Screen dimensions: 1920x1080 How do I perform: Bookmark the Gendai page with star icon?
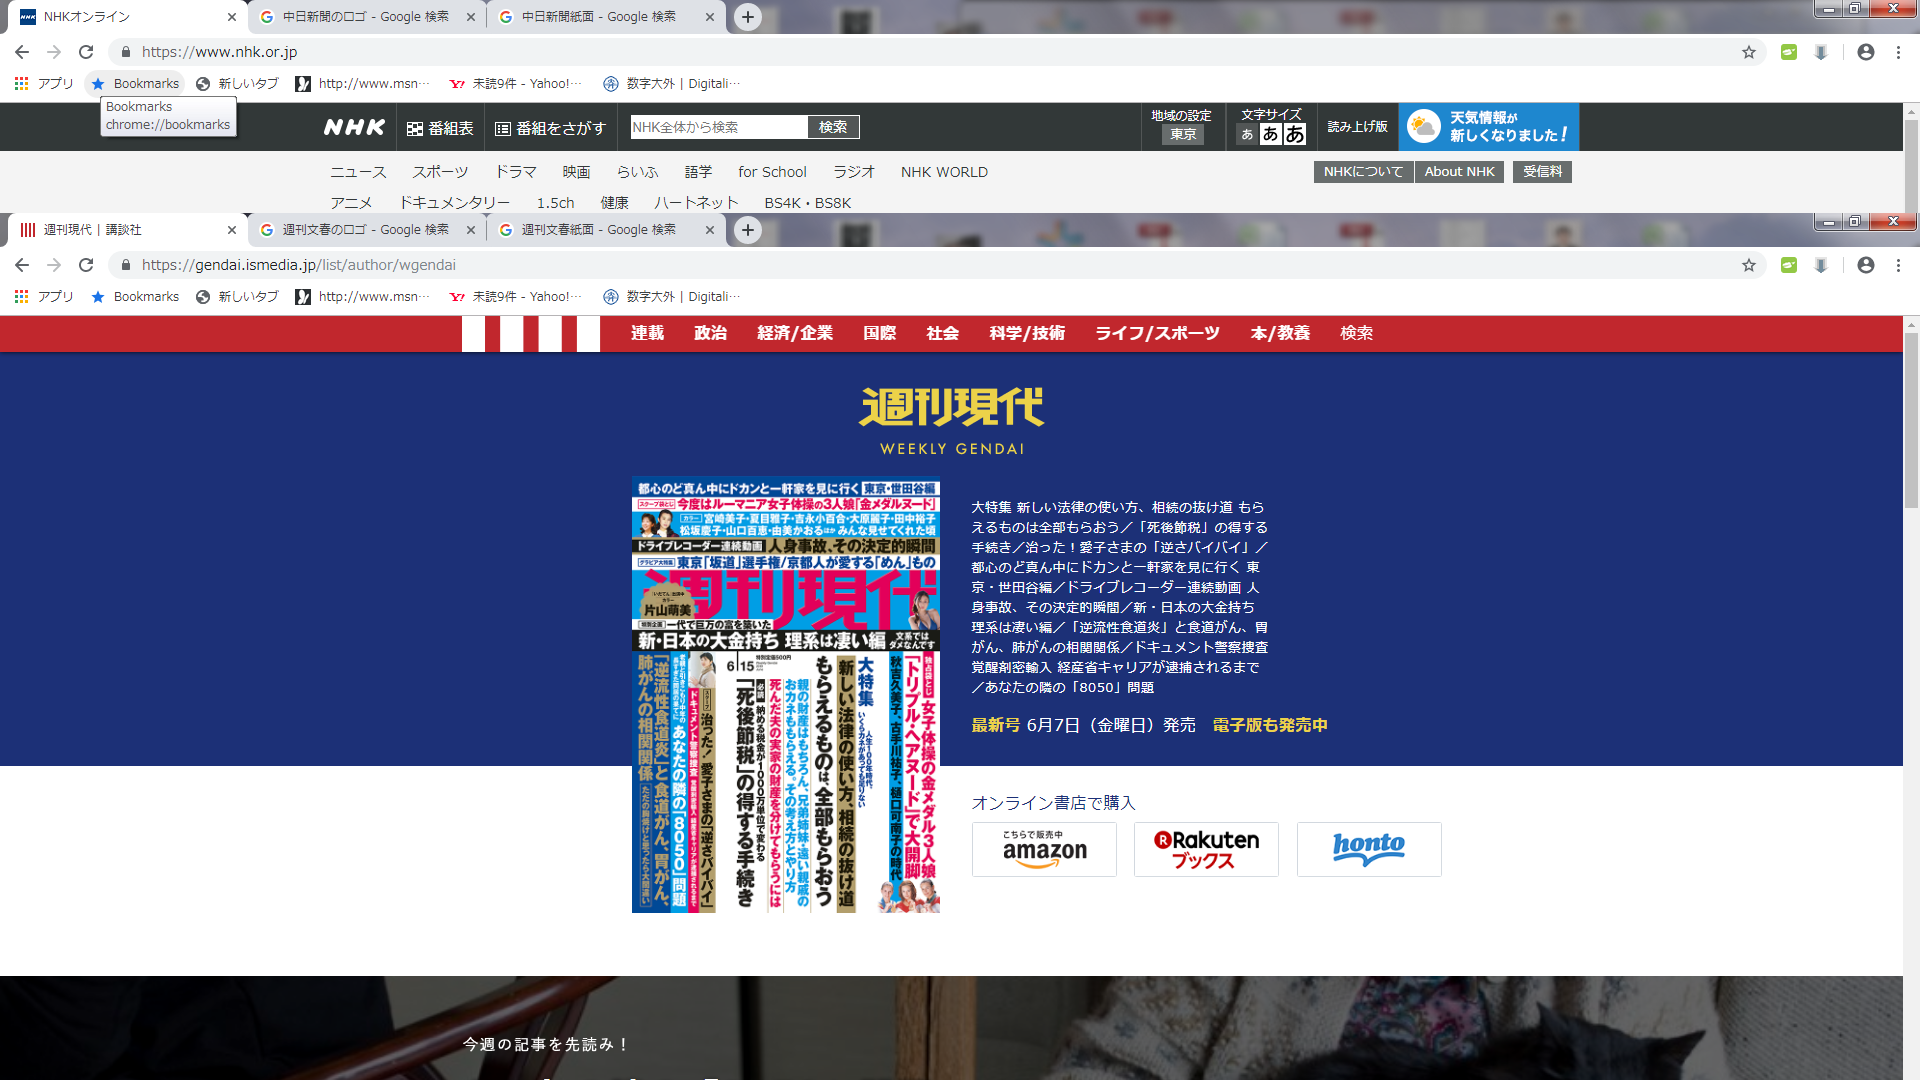coord(1749,265)
